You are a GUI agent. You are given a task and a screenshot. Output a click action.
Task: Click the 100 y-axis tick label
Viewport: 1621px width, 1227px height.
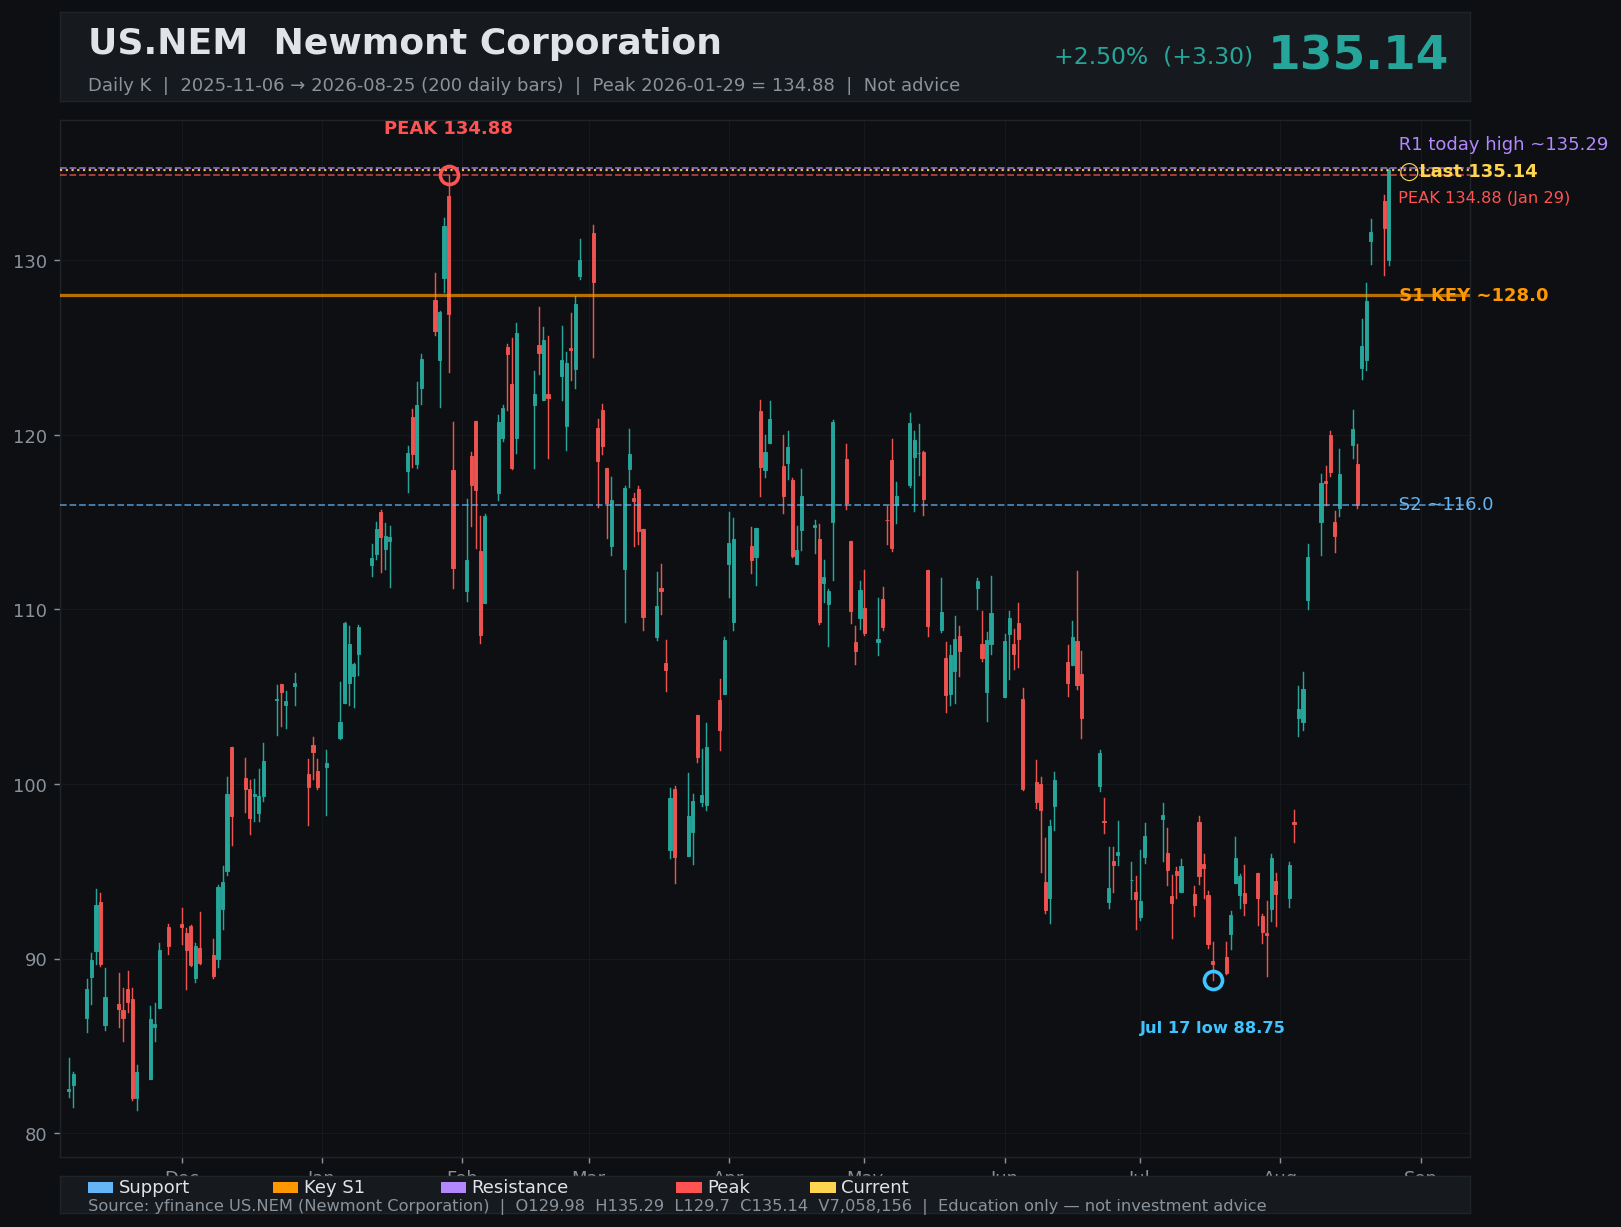tap(29, 785)
